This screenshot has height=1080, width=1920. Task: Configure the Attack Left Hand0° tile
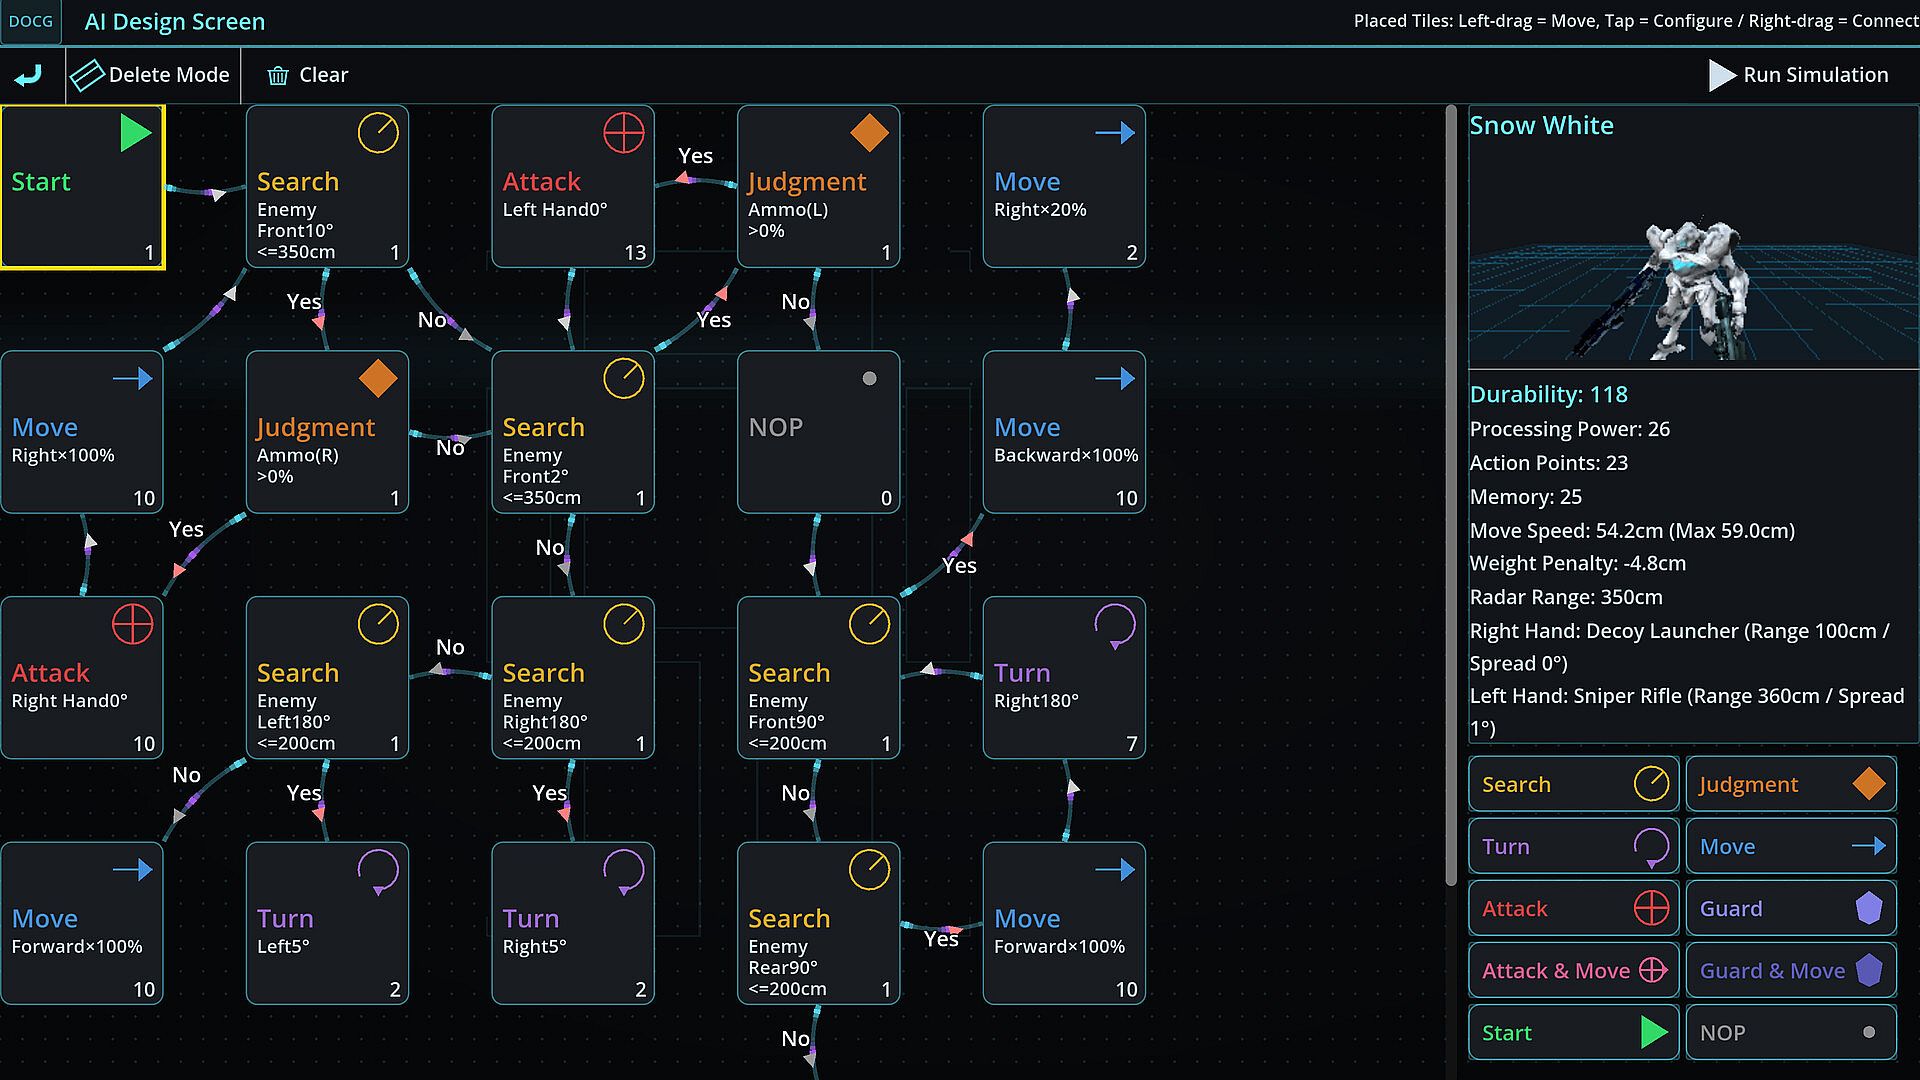(x=573, y=187)
